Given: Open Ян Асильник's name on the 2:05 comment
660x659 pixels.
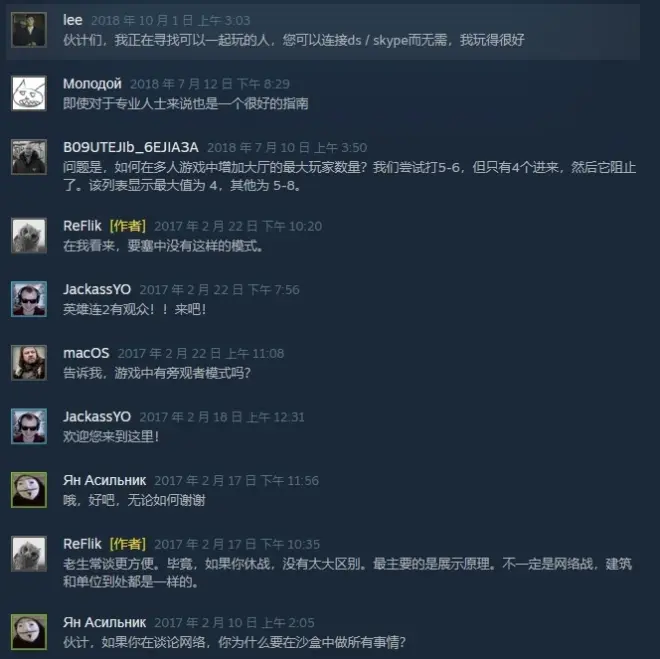Looking at the screenshot, I should tap(104, 622).
